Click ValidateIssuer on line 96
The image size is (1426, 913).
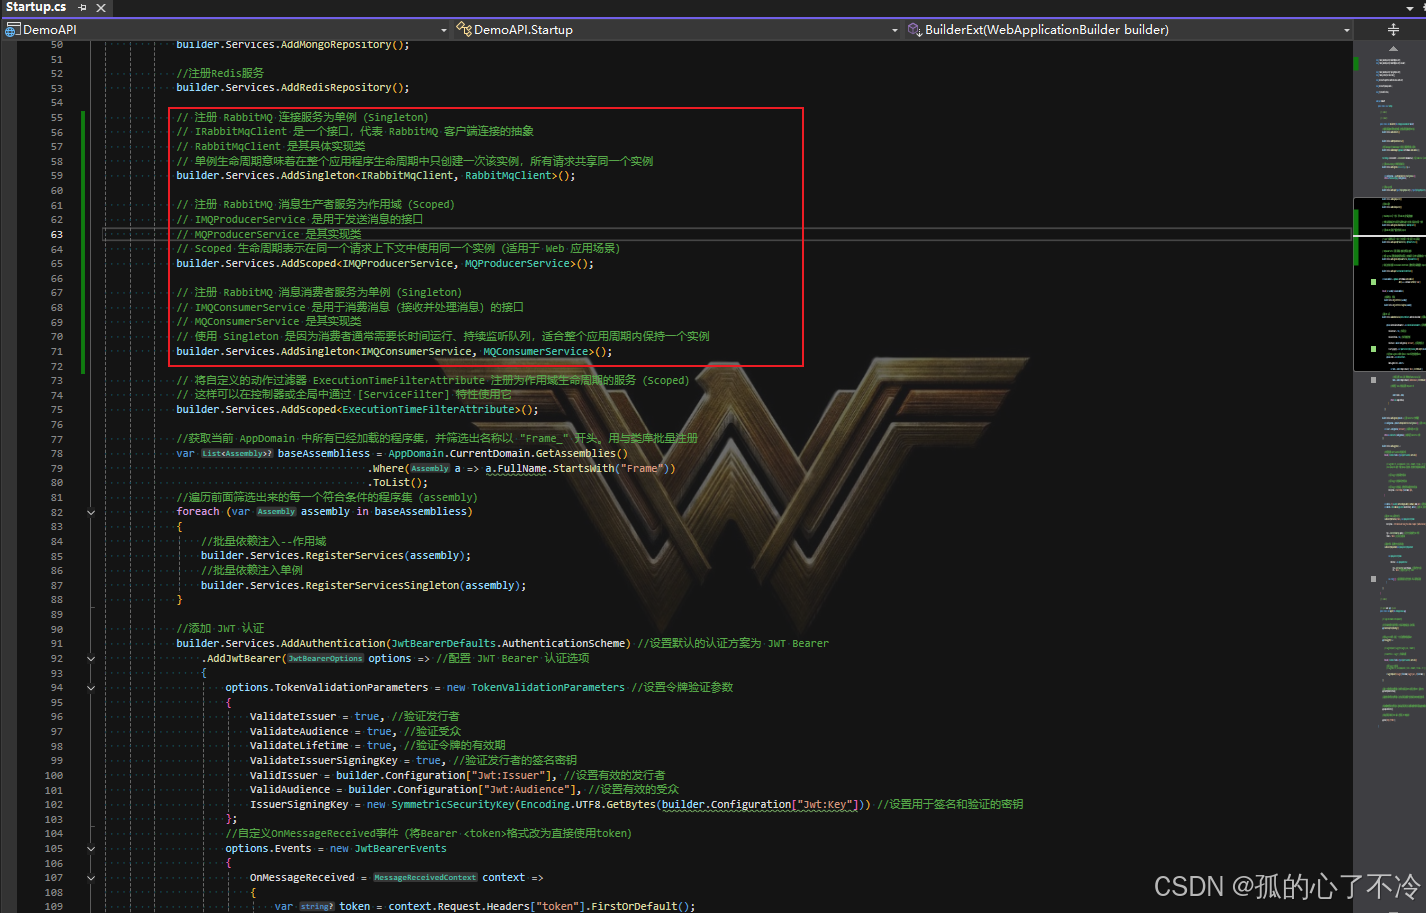(293, 717)
